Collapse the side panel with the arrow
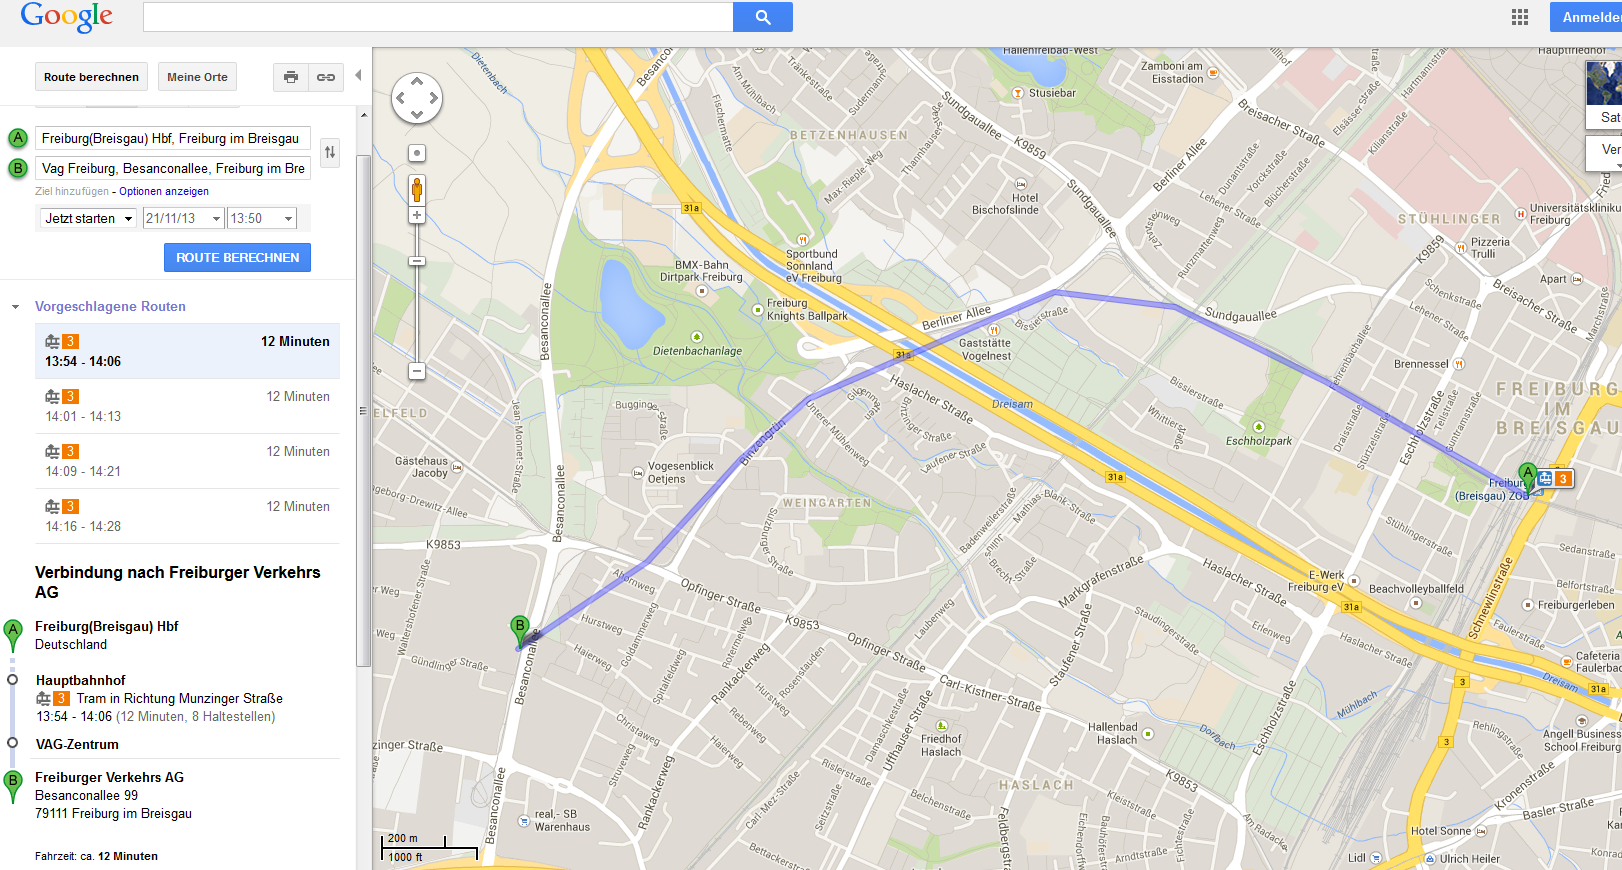 click(358, 75)
